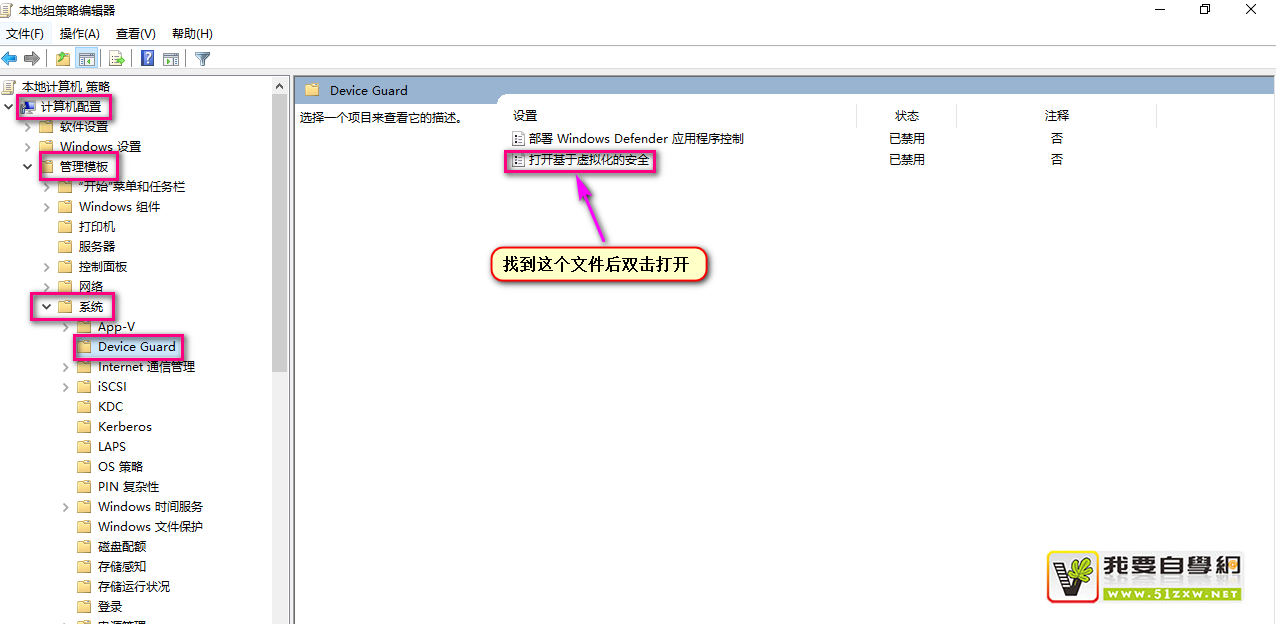Open Help via the blue question-mark icon

[x=147, y=58]
